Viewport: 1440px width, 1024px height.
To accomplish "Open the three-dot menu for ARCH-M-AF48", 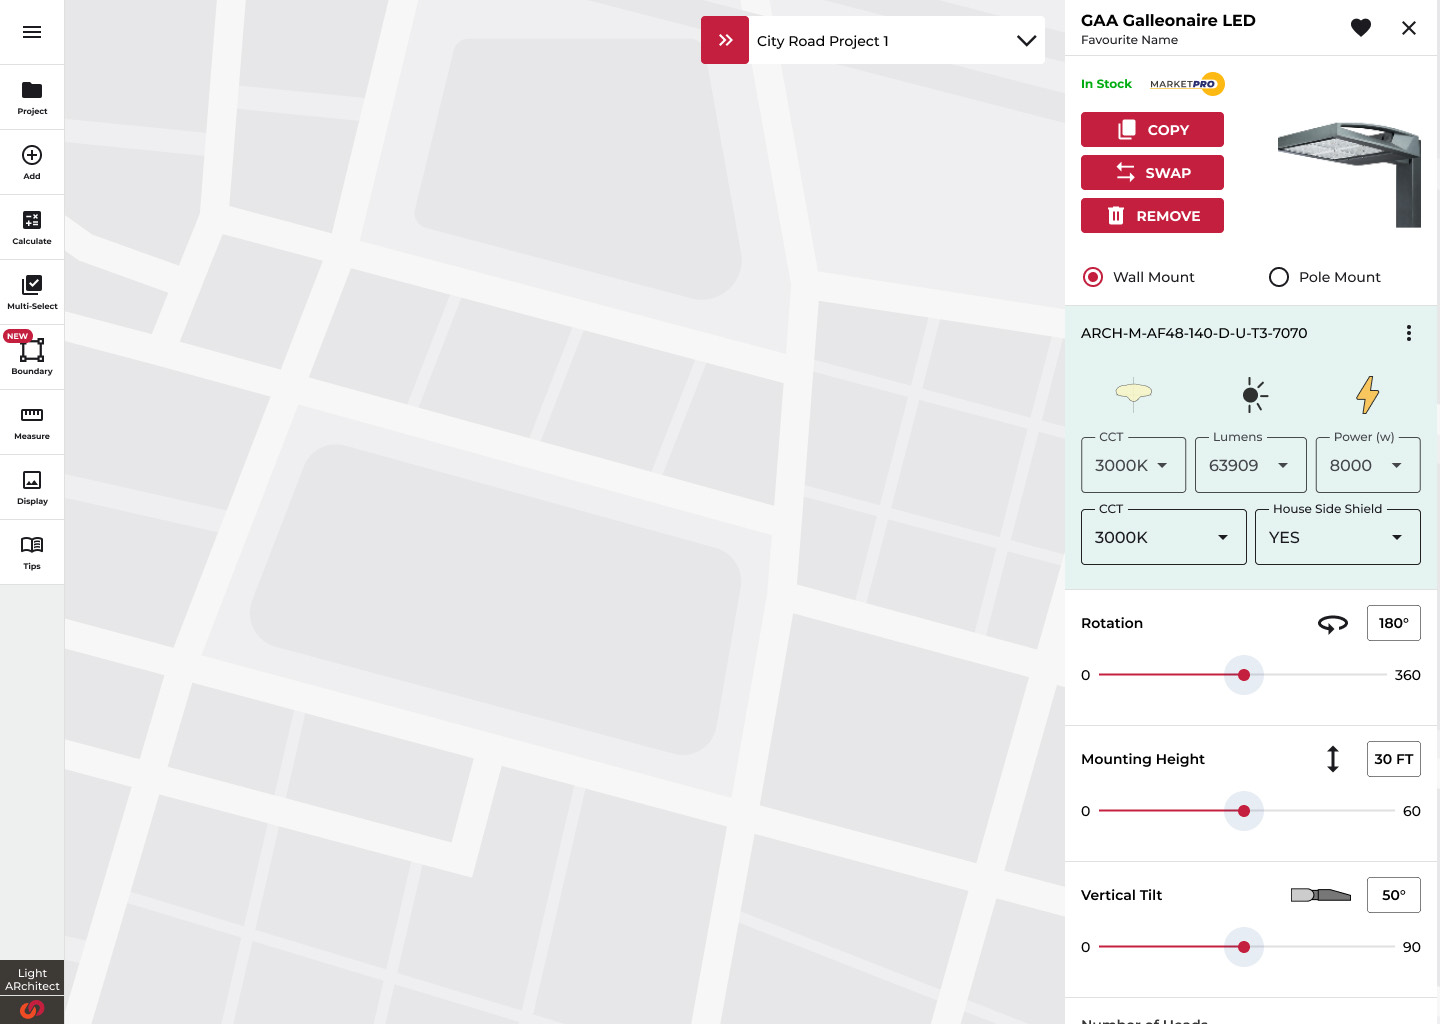I will 1409,333.
